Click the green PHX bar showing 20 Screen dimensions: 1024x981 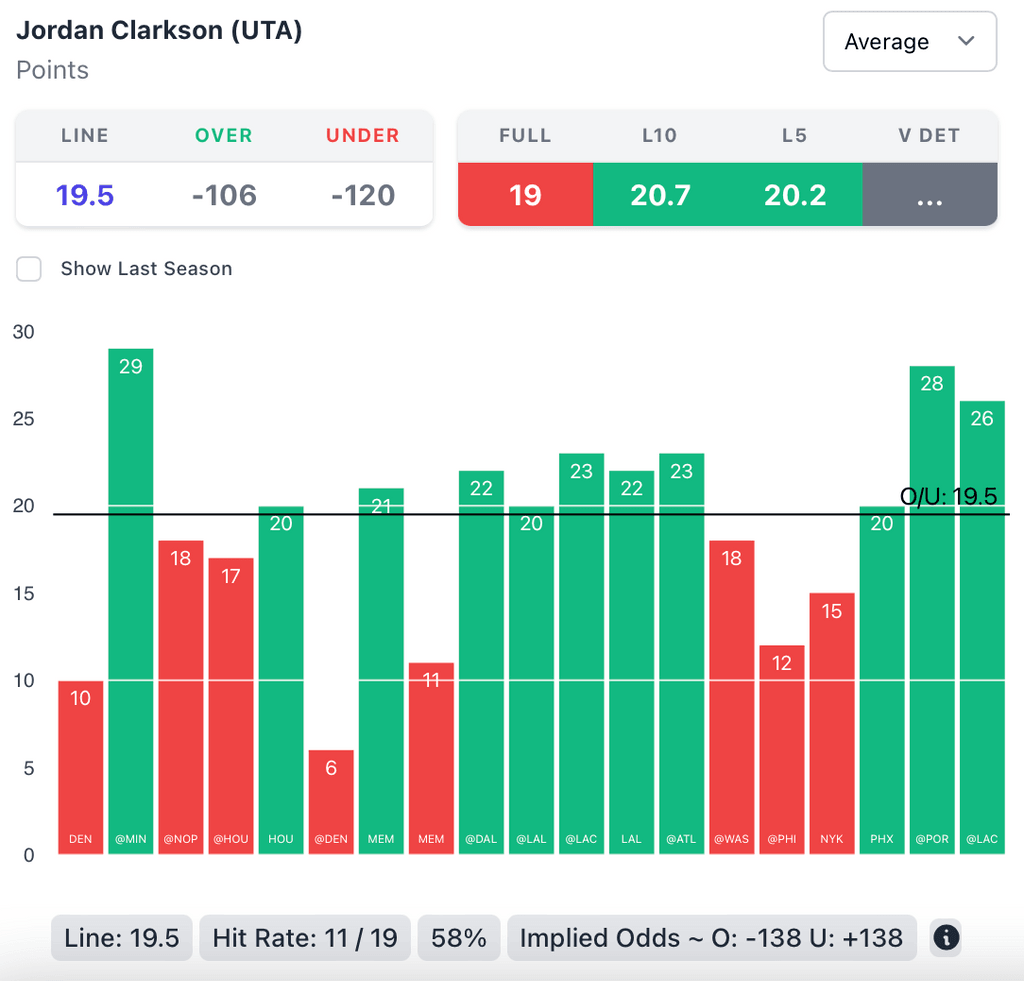[882, 680]
